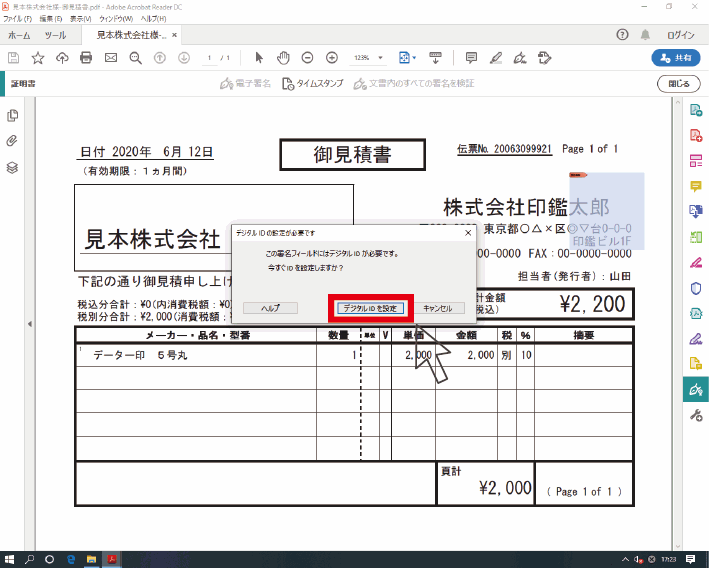Print the document via the printer icon

pos(86,58)
